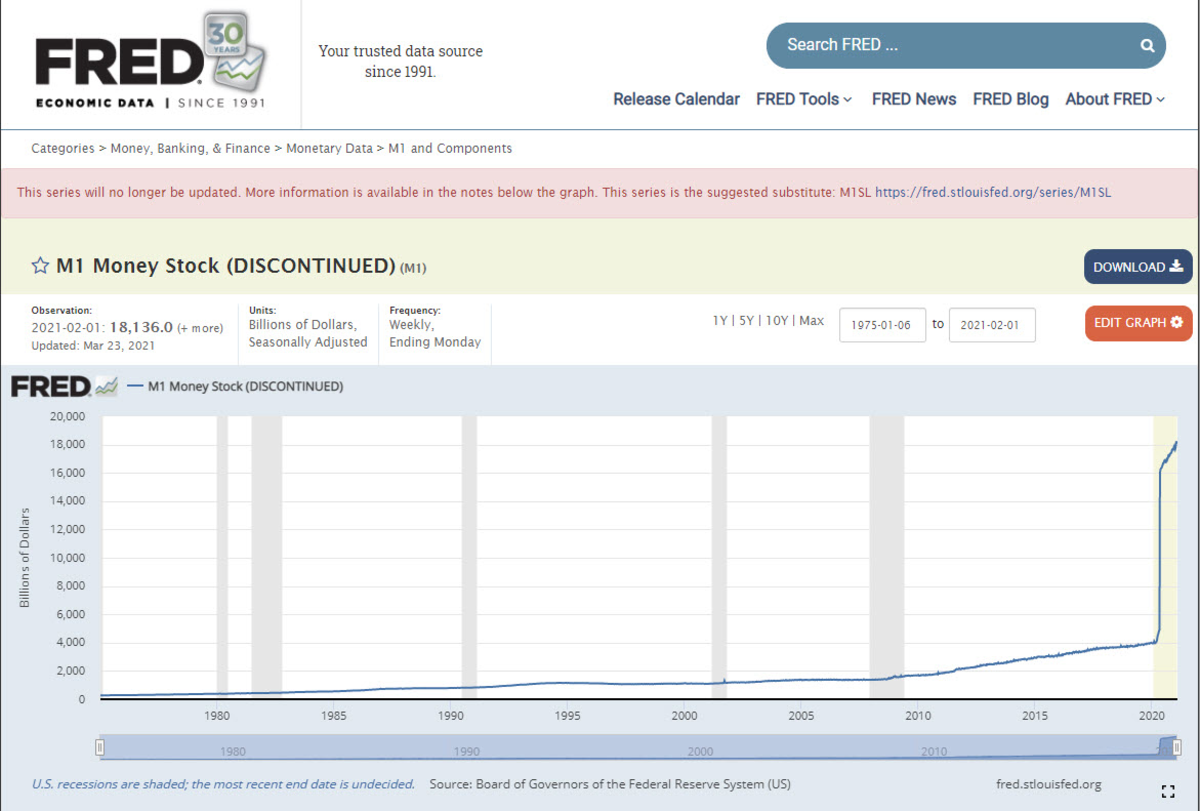Select the 10Y date range

point(777,321)
